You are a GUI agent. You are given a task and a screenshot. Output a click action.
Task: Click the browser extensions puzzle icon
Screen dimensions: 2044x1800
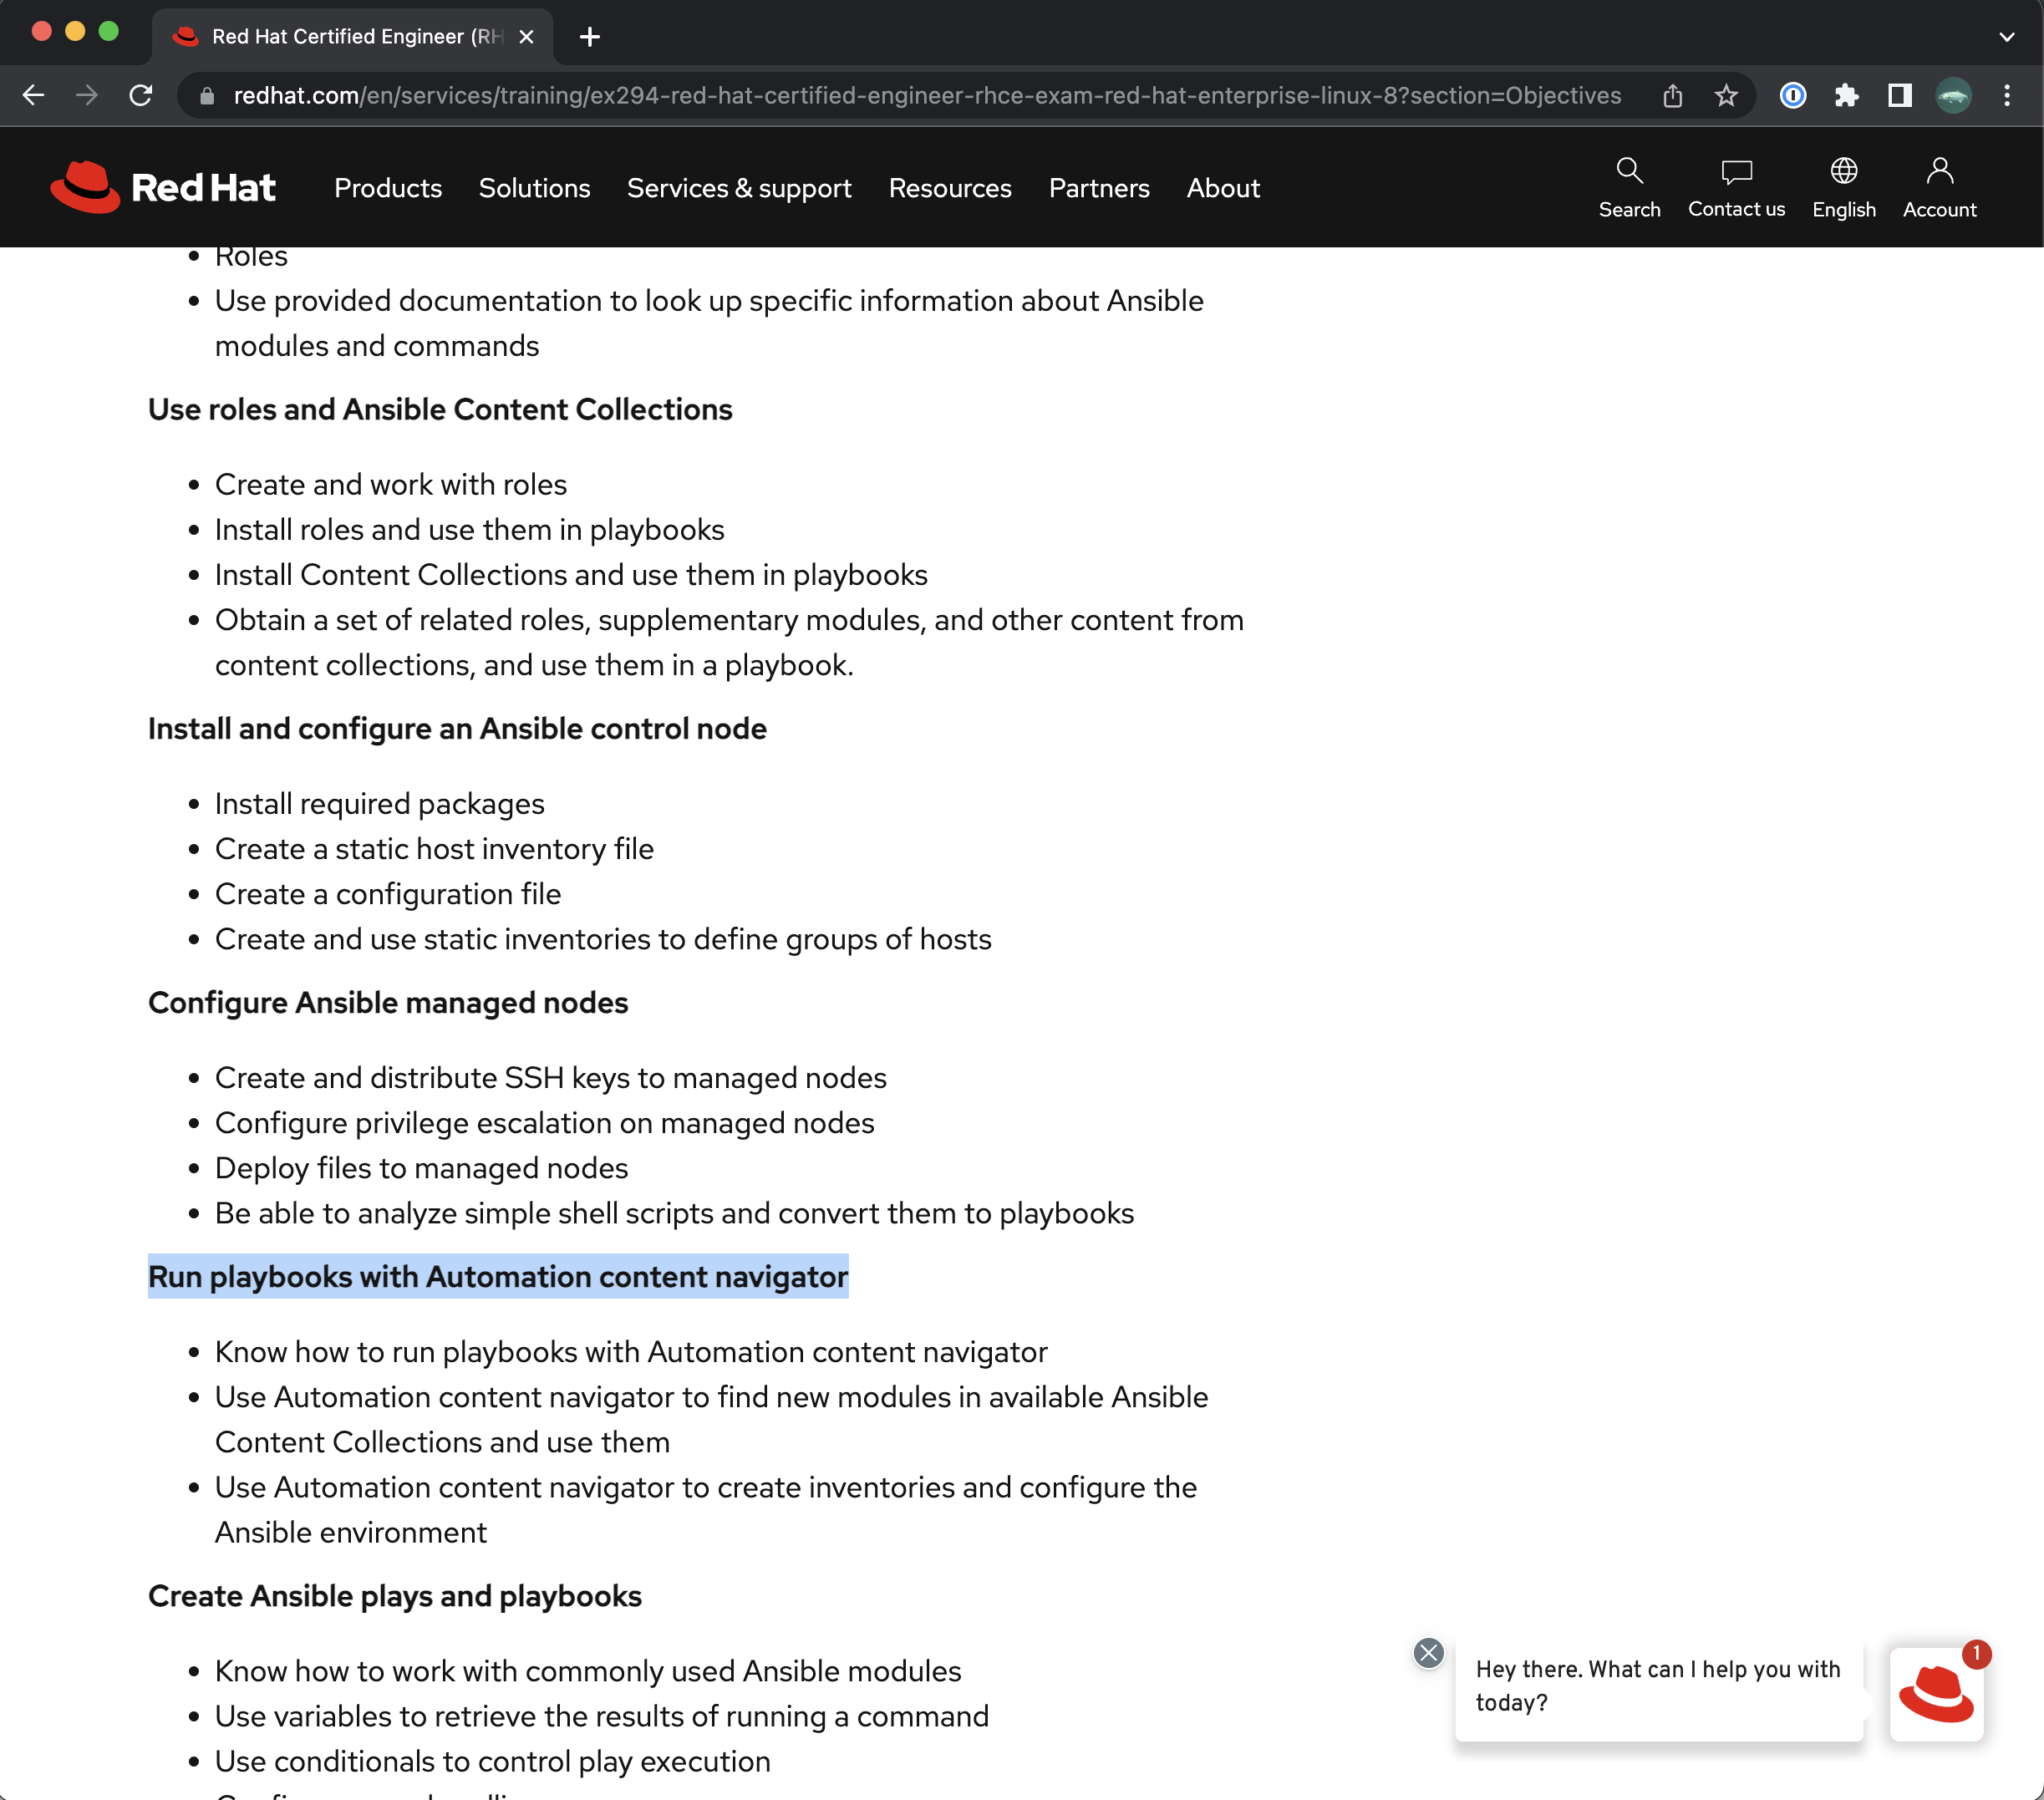click(1849, 94)
